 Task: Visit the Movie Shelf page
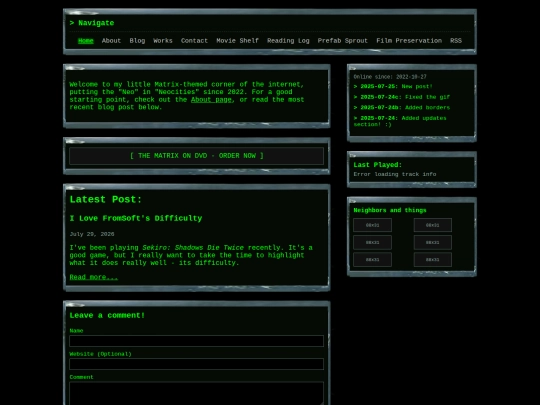click(x=237, y=41)
